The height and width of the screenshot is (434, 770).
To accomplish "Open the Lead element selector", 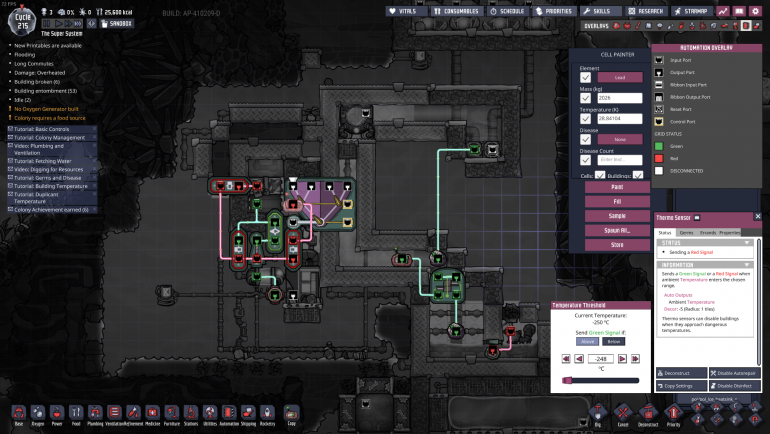I will [x=619, y=77].
